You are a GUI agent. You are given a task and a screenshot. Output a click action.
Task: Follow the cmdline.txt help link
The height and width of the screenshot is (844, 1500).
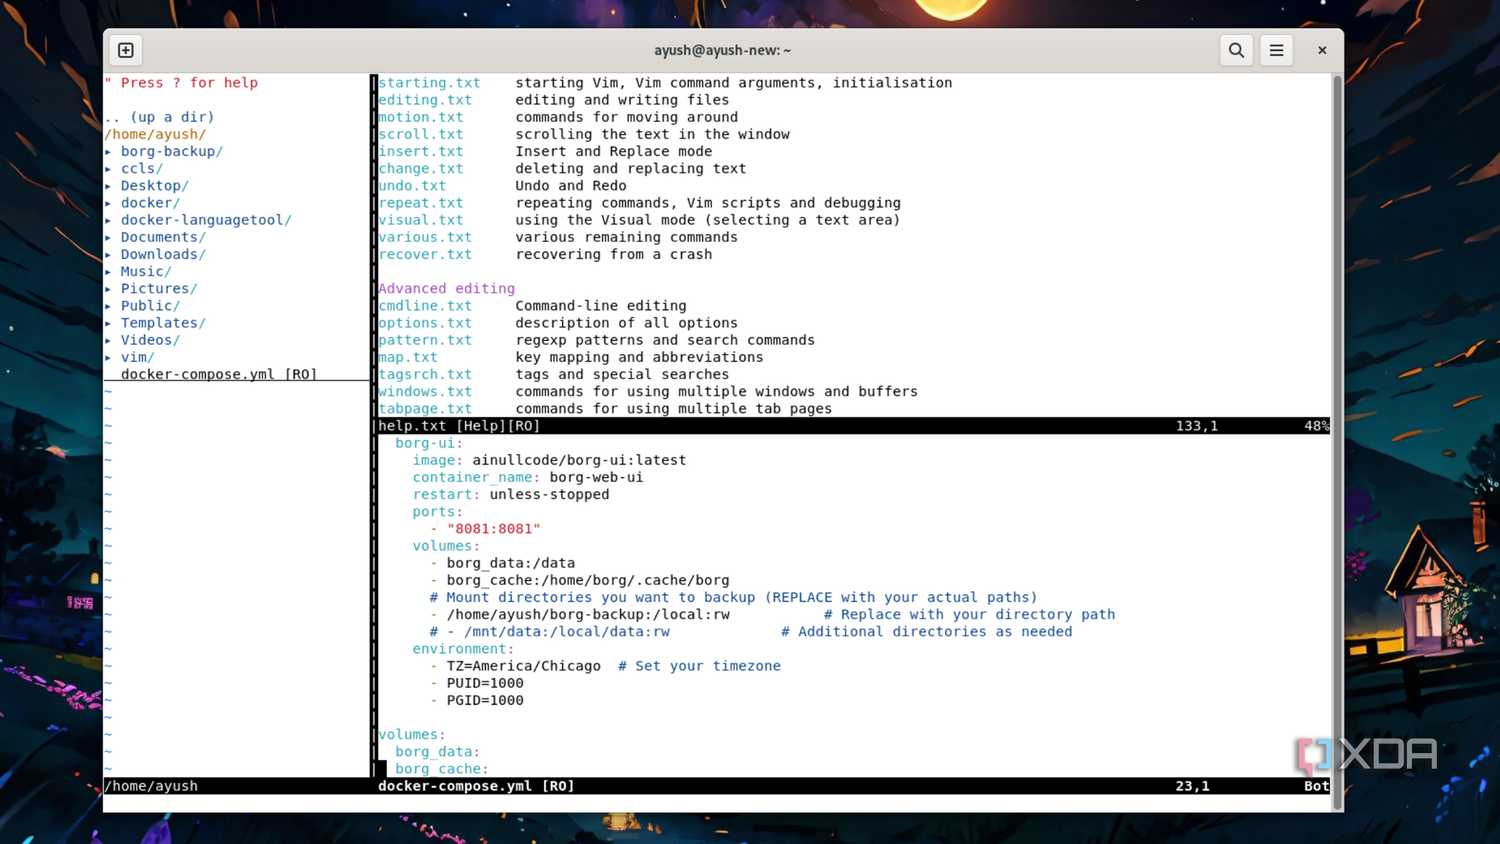pos(425,306)
